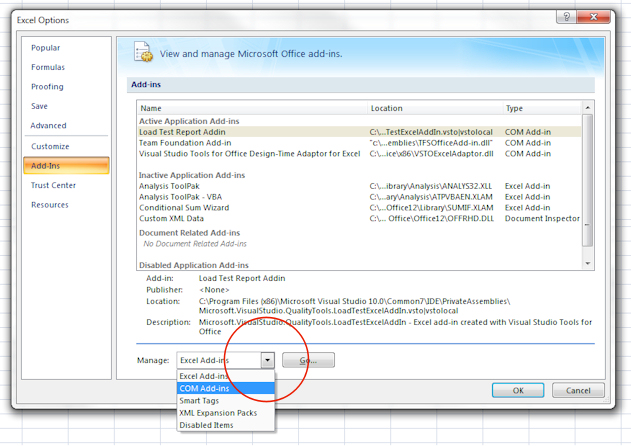Click the Document Inspector type cell
Image resolution: width=631 pixels, height=446 pixels.
tap(542, 219)
